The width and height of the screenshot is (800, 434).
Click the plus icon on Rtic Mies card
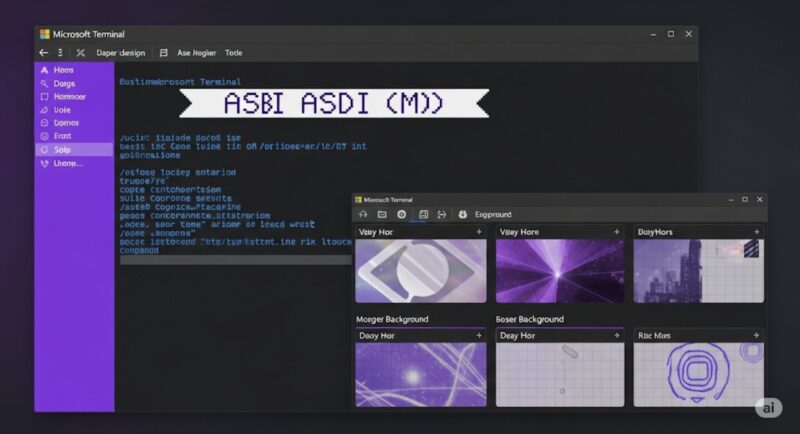(756, 336)
